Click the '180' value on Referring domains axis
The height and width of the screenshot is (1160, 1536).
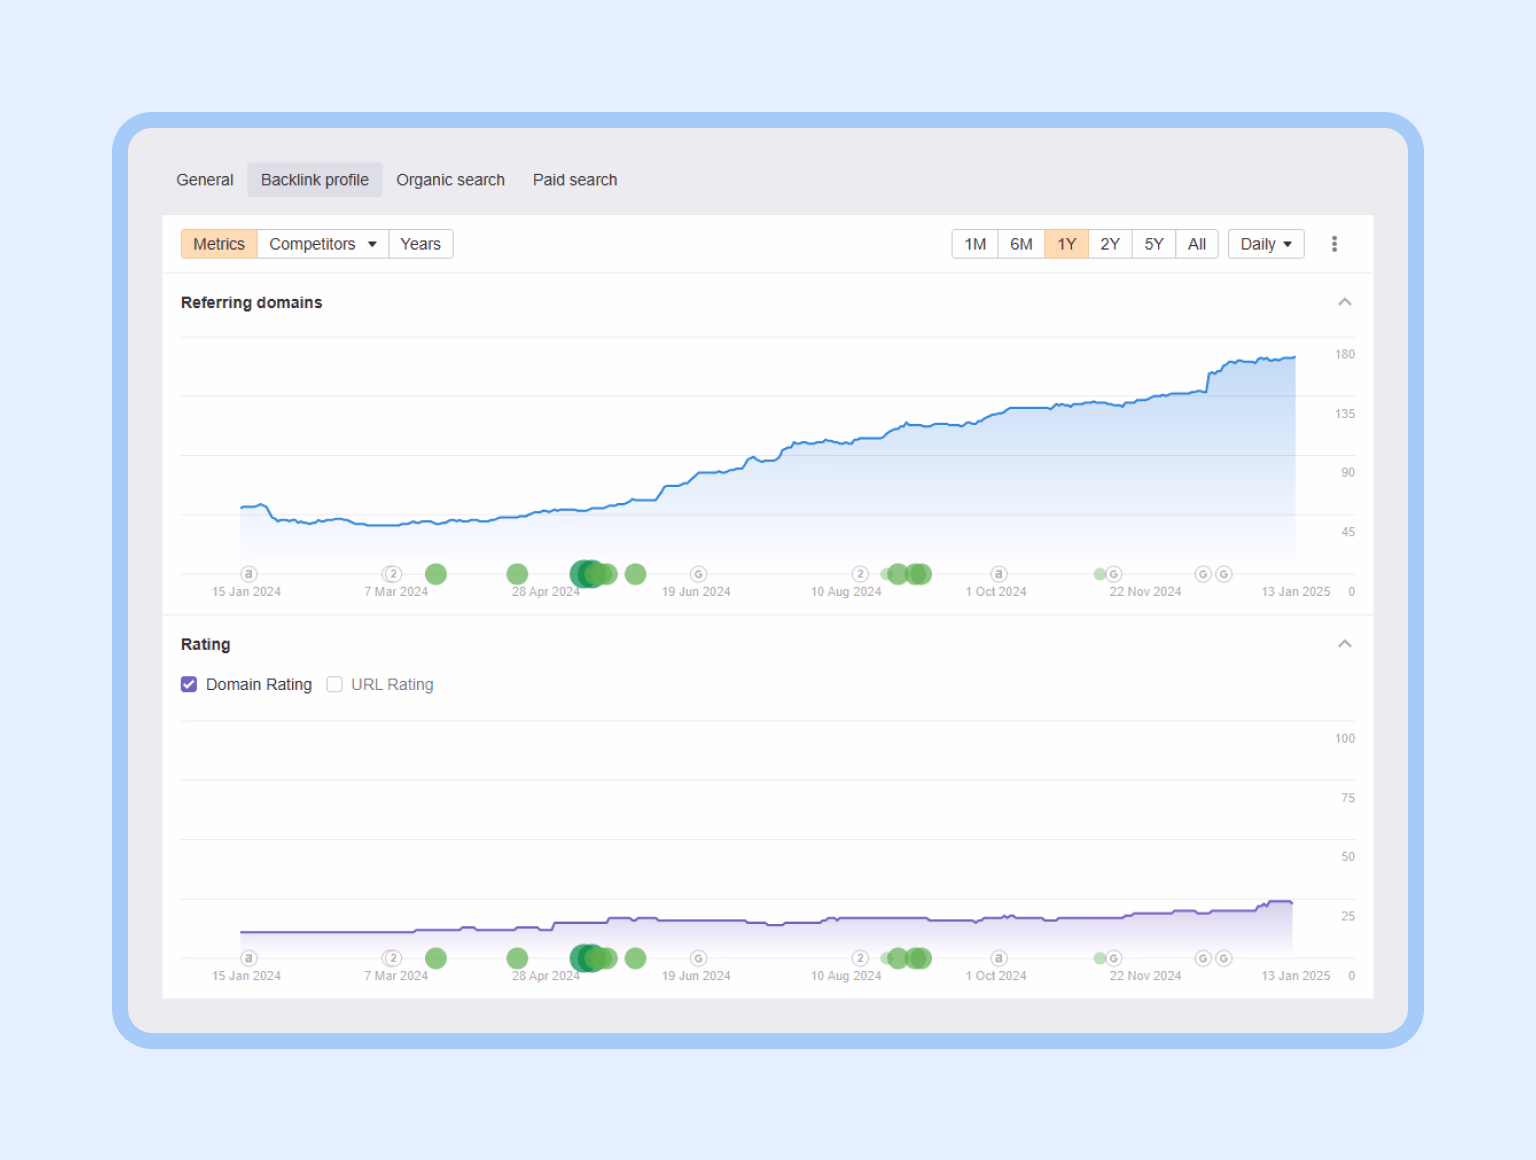point(1345,354)
